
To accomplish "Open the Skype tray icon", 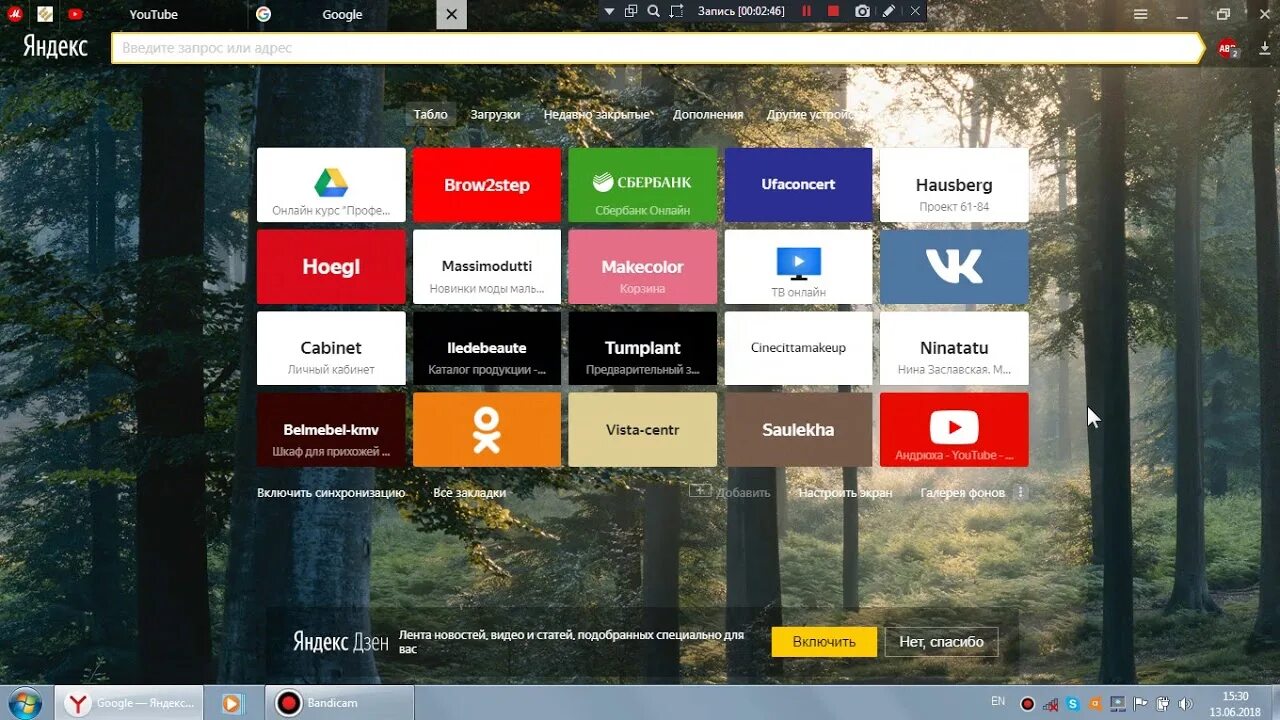I will pos(1072,704).
